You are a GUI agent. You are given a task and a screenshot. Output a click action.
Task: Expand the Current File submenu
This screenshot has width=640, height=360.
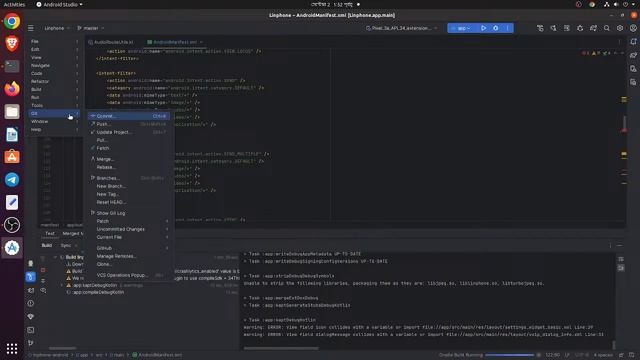pyautogui.click(x=129, y=237)
